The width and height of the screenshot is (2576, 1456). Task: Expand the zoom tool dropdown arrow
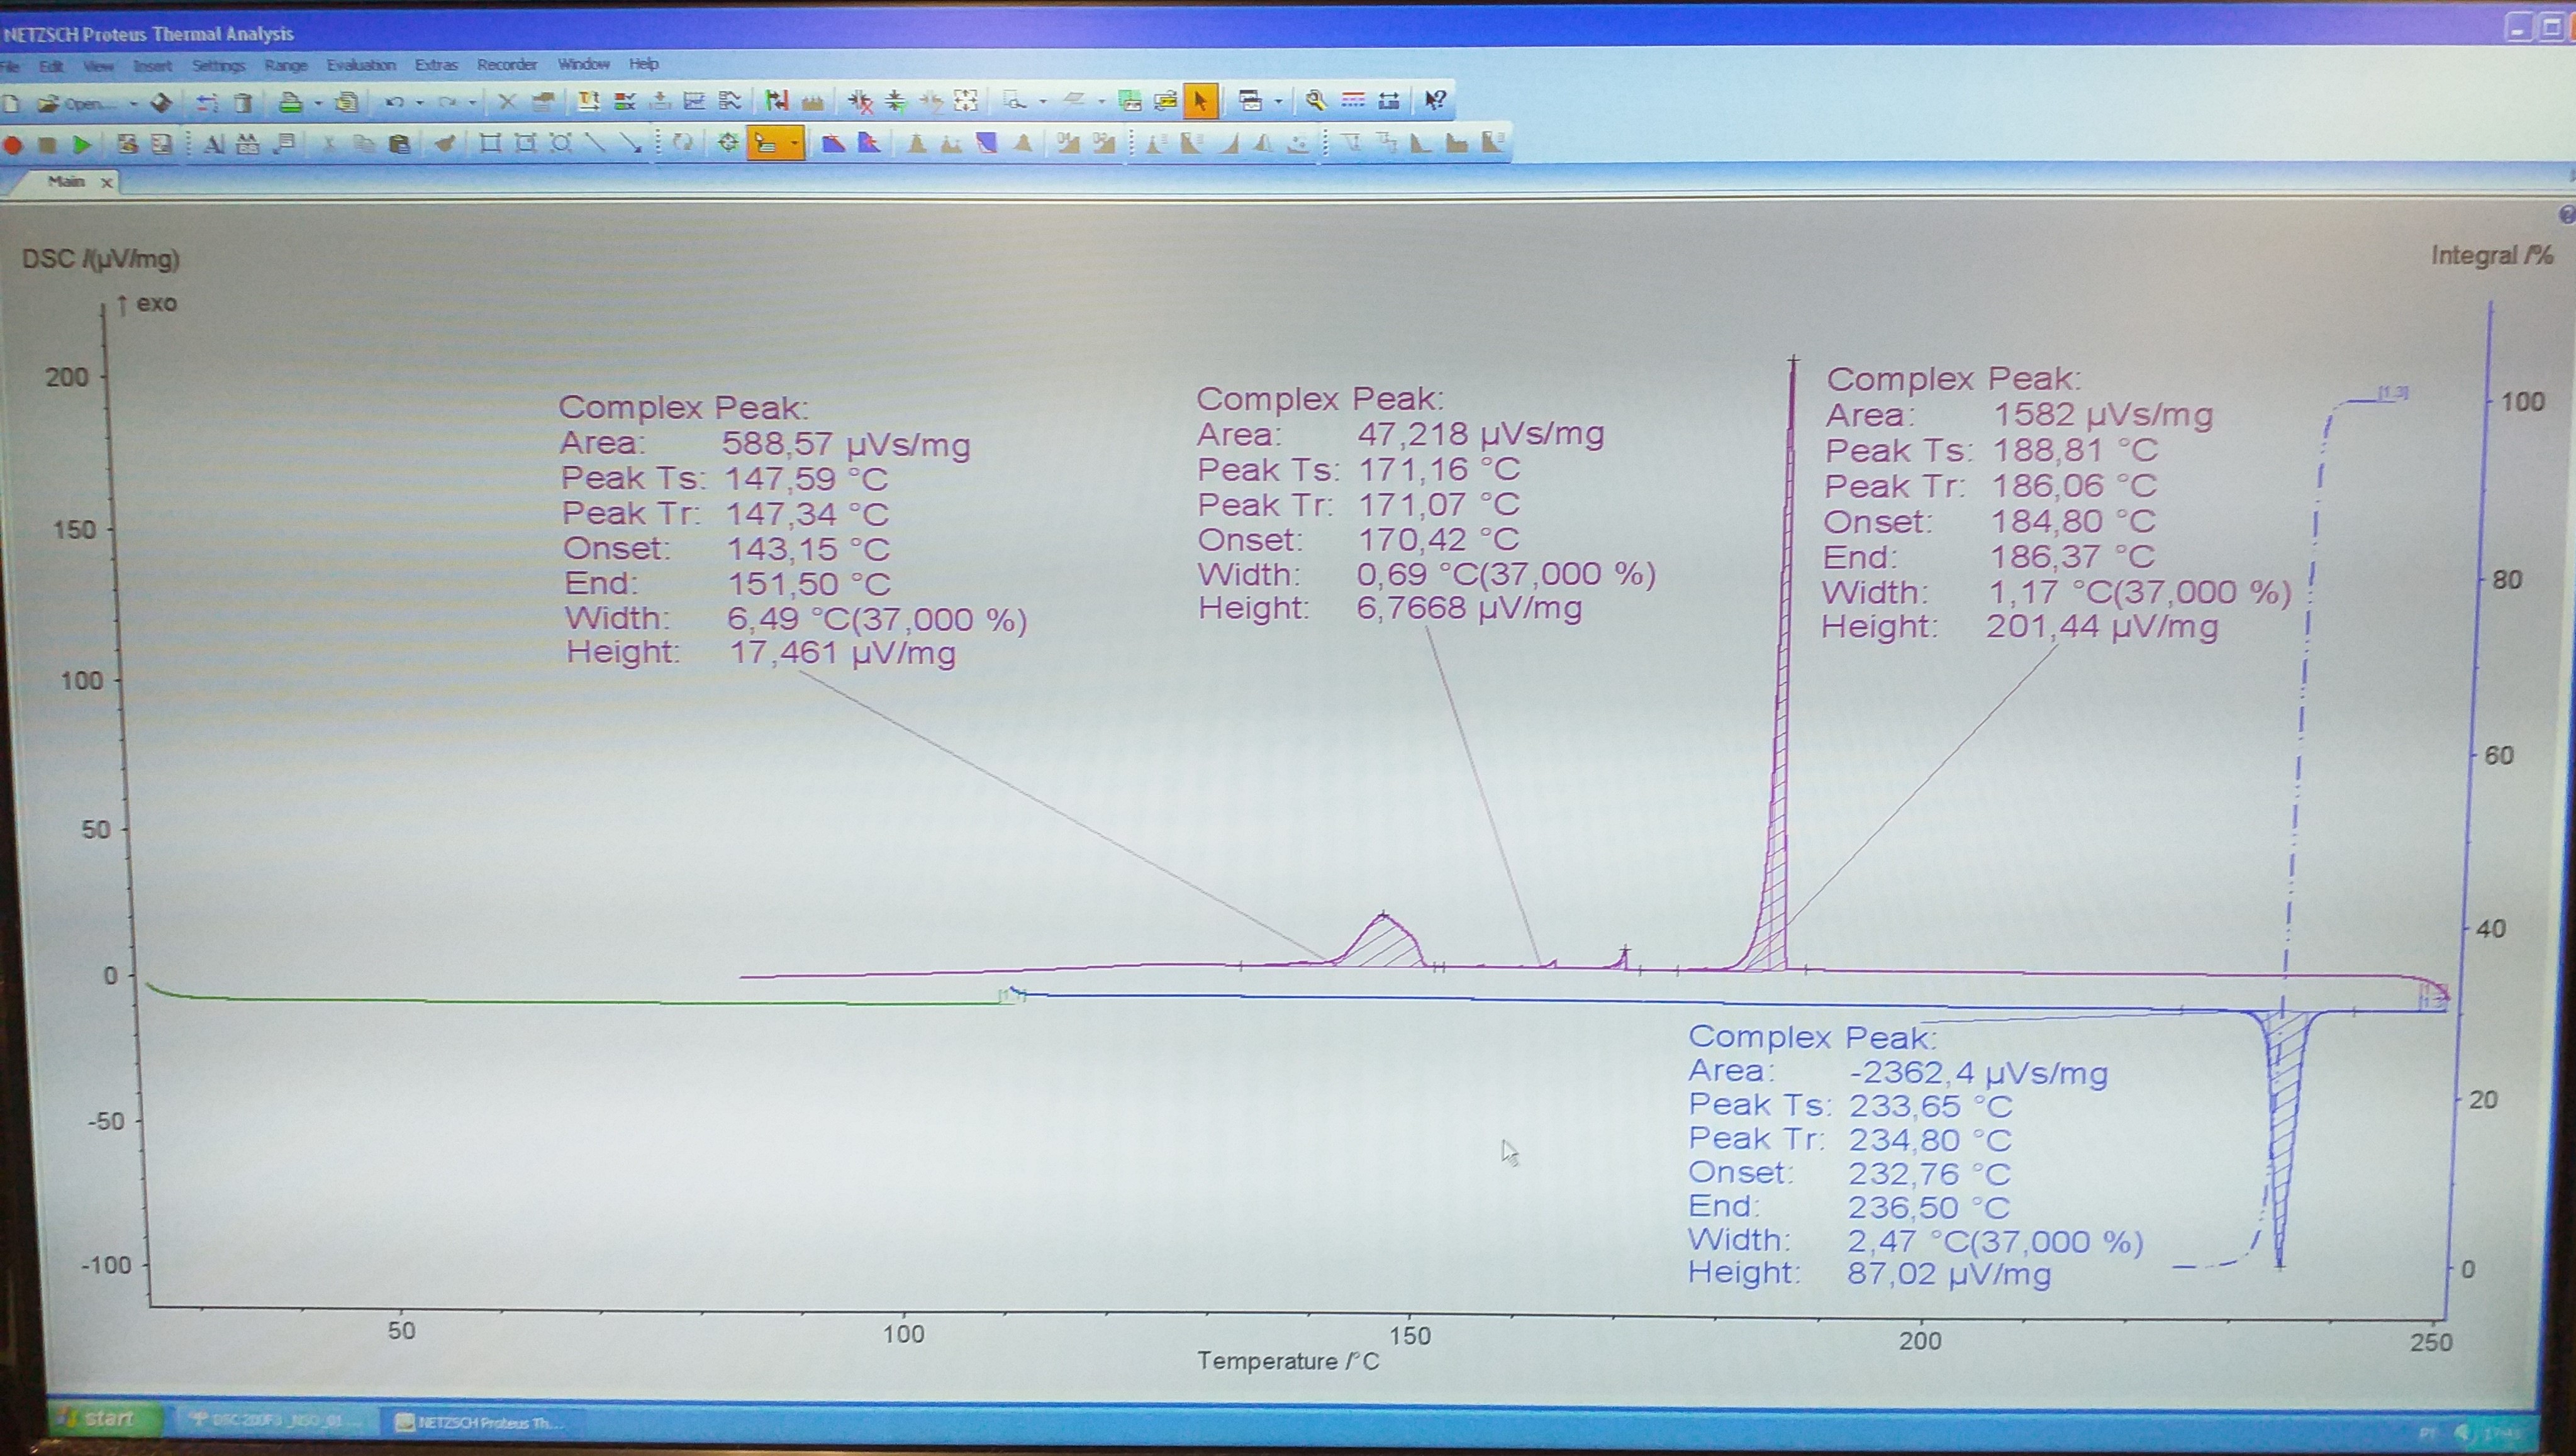(x=1044, y=101)
